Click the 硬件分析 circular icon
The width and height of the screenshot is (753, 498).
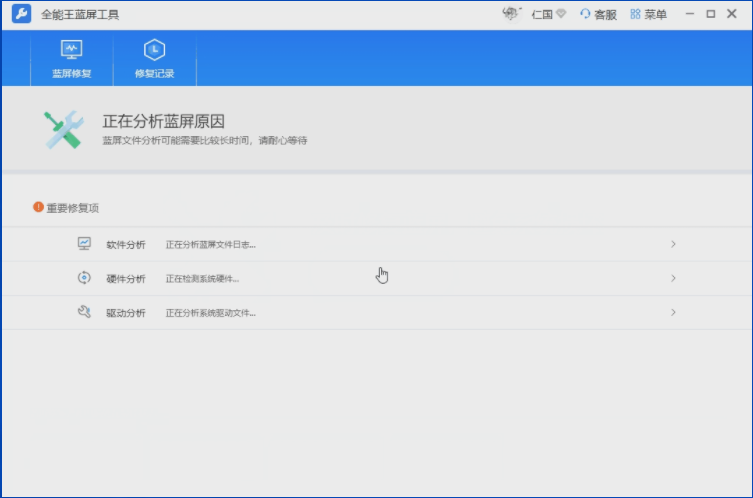click(x=84, y=278)
